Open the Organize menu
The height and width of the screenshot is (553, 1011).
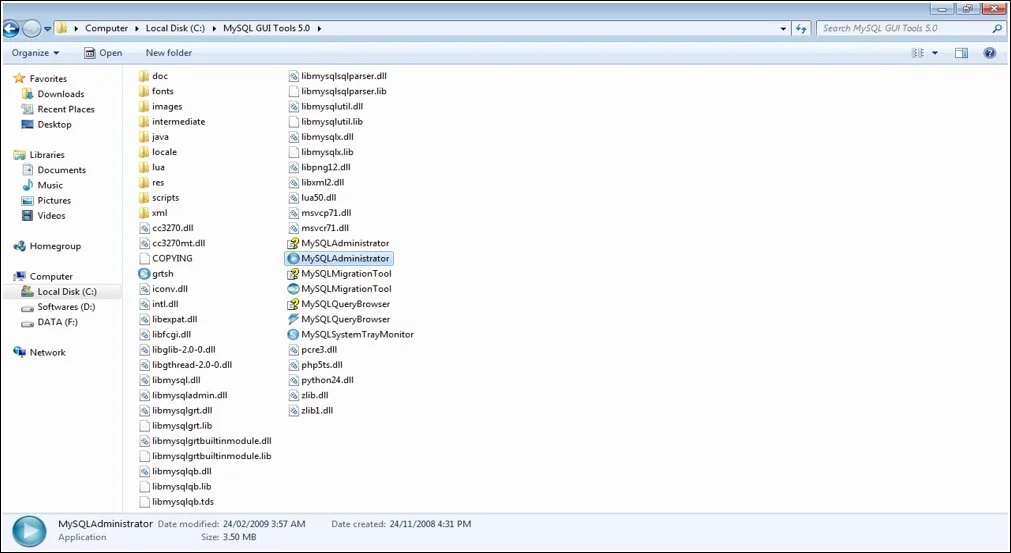35,53
